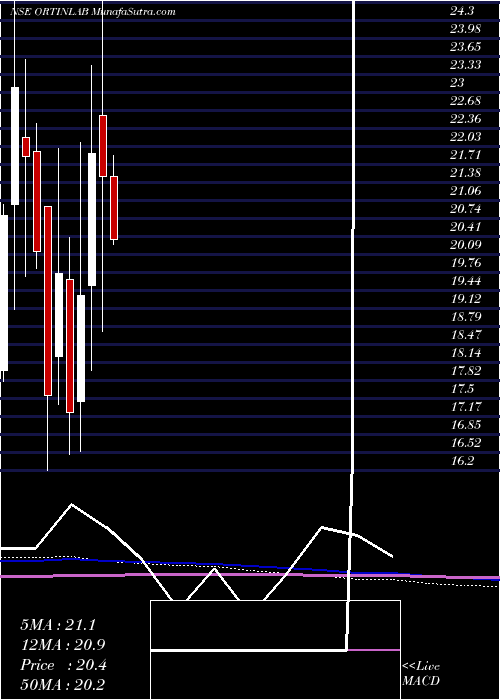Viewport: 500px width, 700px height.
Task: Select the 22.68 axis value
Action: [465, 101]
